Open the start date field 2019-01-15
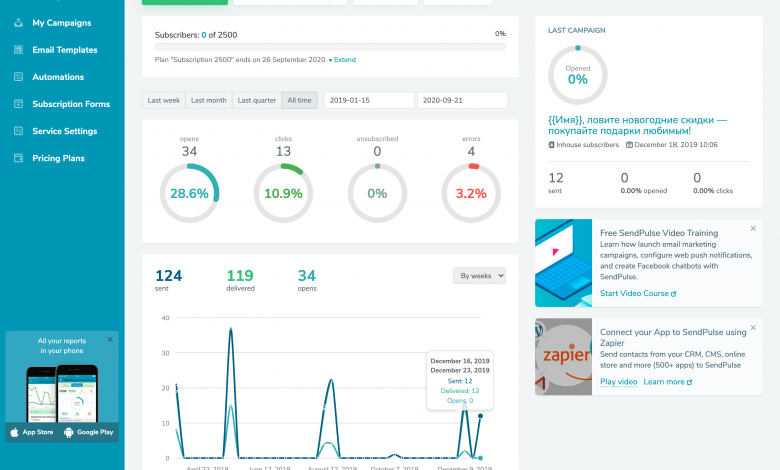780x470 pixels. point(369,100)
